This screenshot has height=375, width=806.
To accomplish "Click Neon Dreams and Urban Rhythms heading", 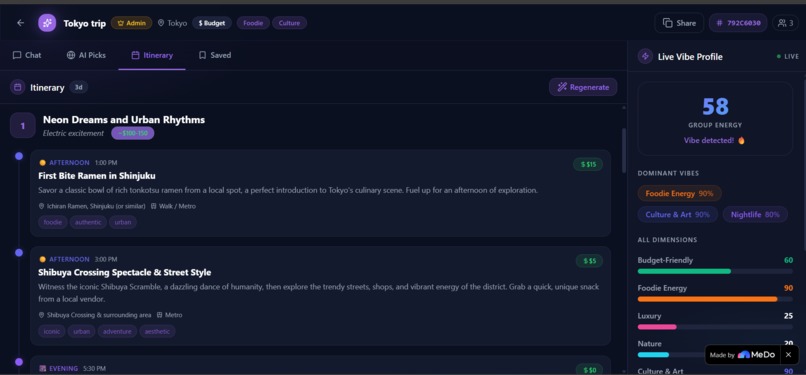I will click(124, 120).
